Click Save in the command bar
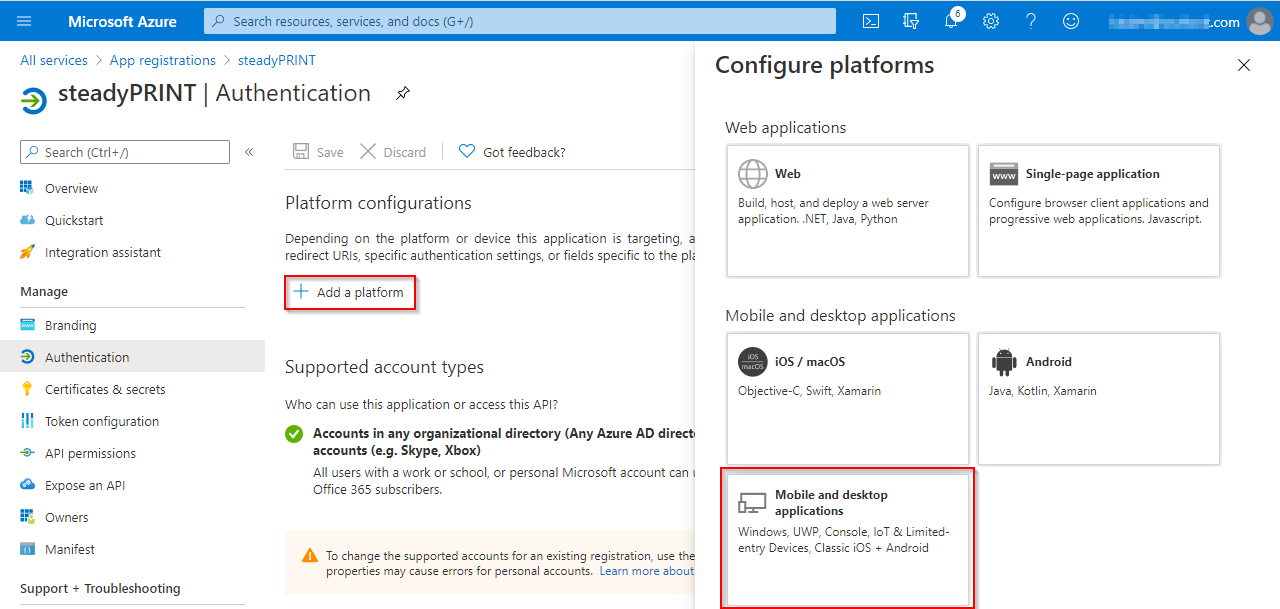The image size is (1280, 609). click(x=318, y=152)
